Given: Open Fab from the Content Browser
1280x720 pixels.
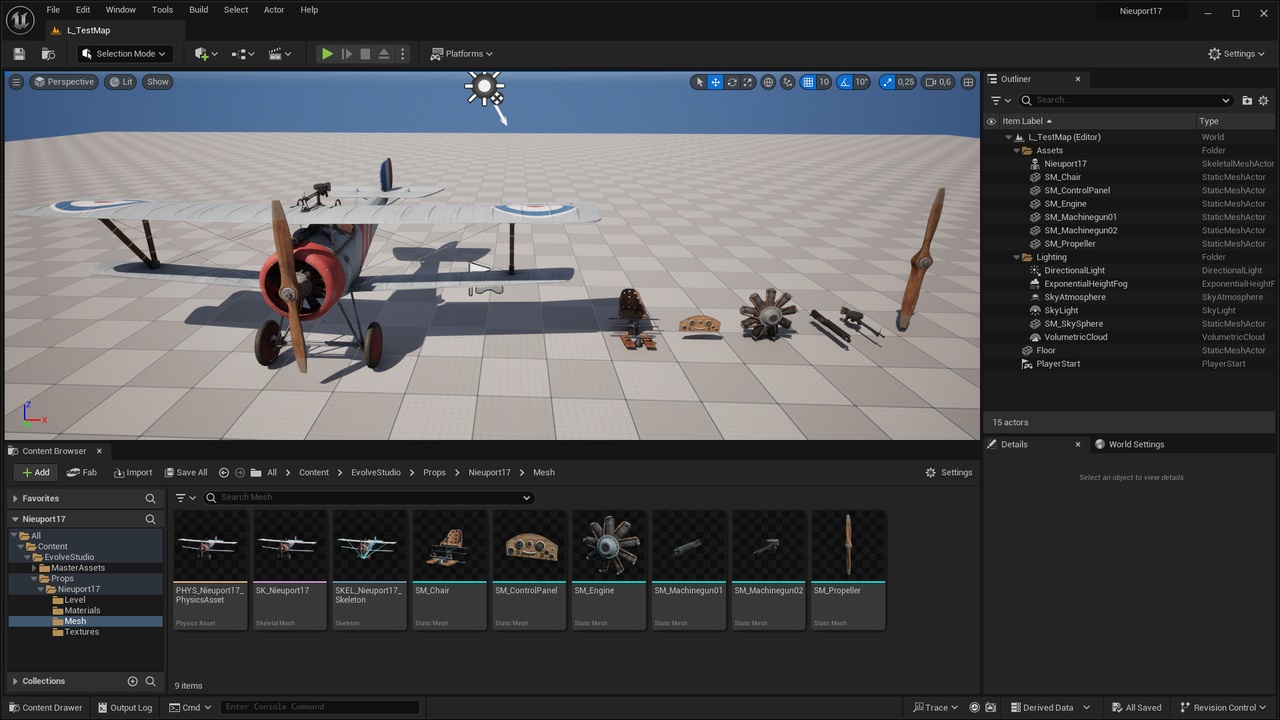Looking at the screenshot, I should point(82,472).
